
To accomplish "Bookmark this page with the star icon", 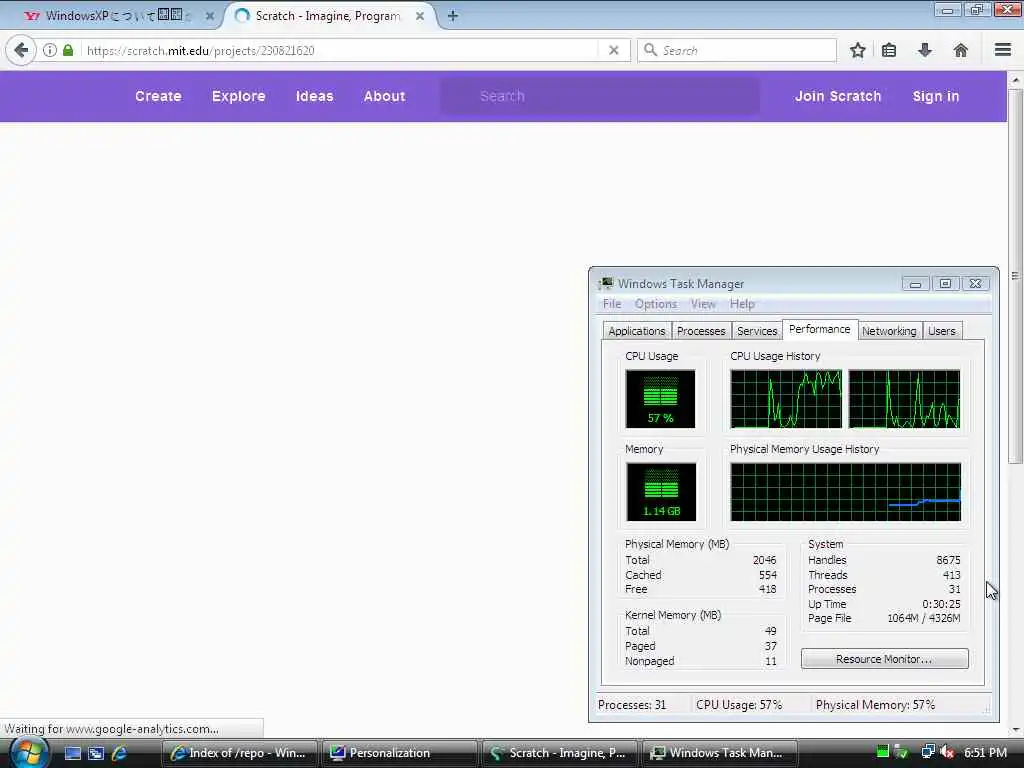I will pos(857,50).
